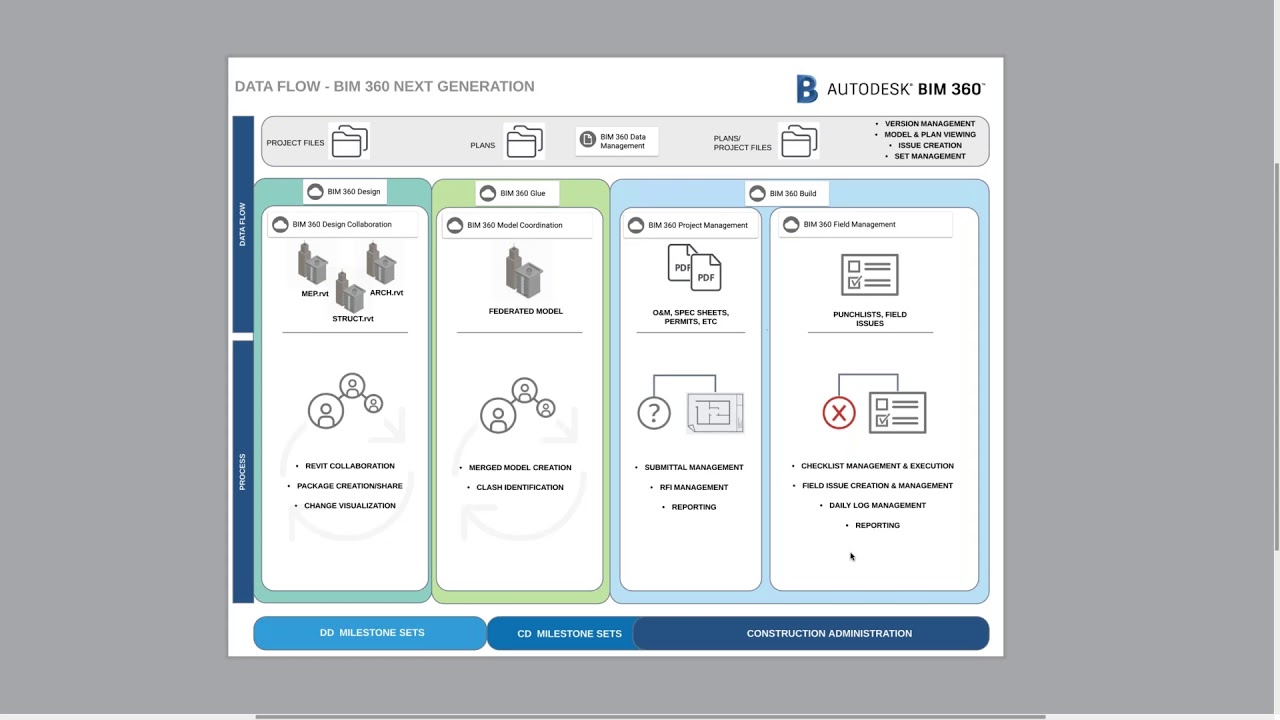This screenshot has width=1280, height=720.
Task: Click the Plans/Project Files folder icon
Action: pyautogui.click(x=799, y=141)
